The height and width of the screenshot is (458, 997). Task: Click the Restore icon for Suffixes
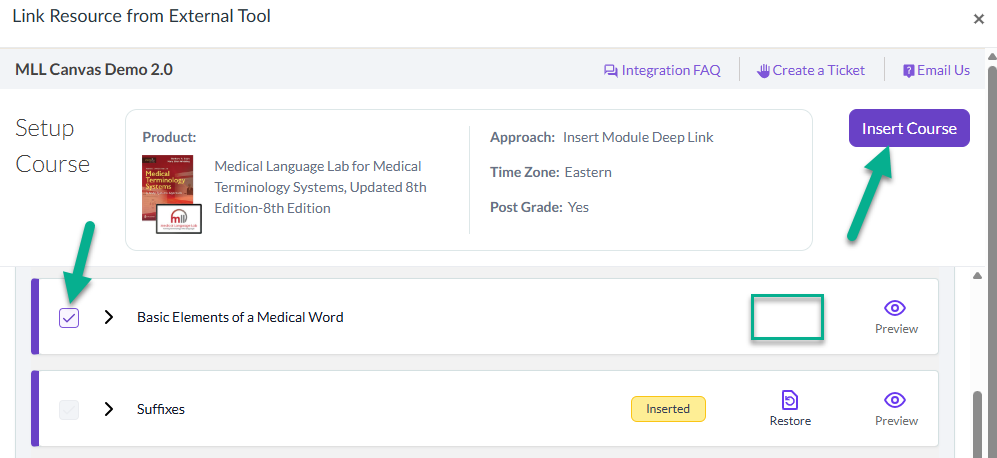(x=790, y=401)
